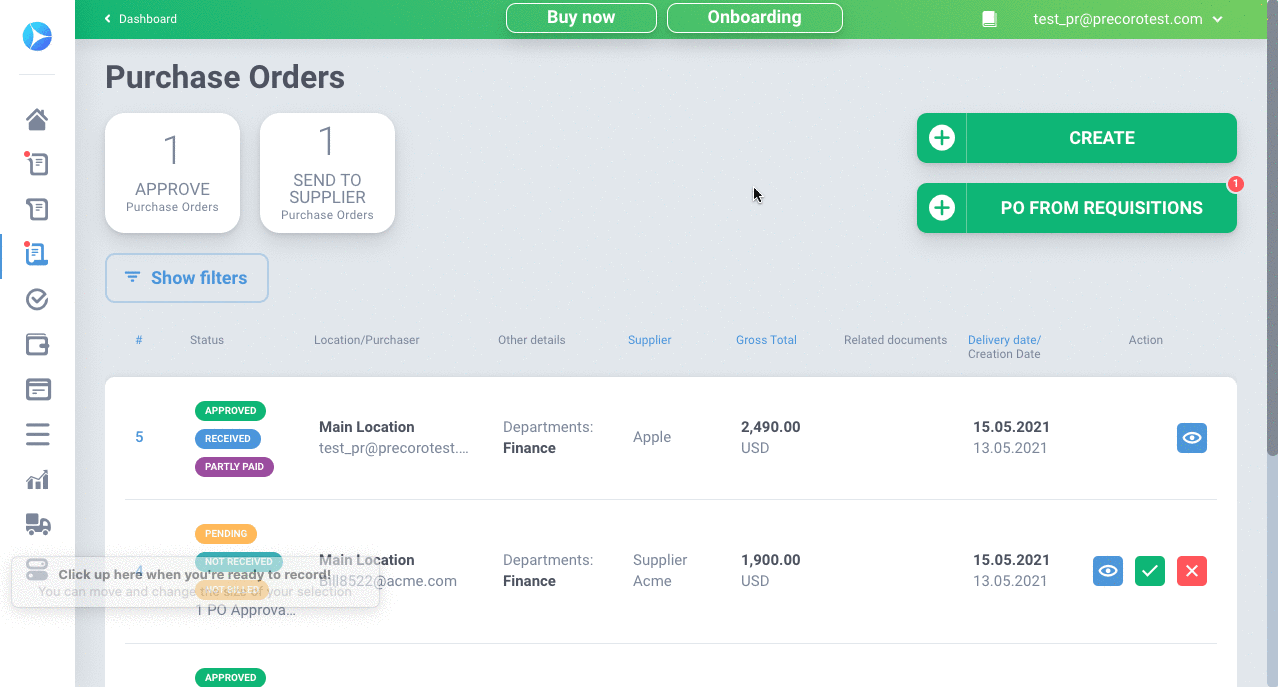Viewport: 1278px width, 687px height.
Task: Open the delivery truck sidebar icon
Action: pyautogui.click(x=37, y=524)
